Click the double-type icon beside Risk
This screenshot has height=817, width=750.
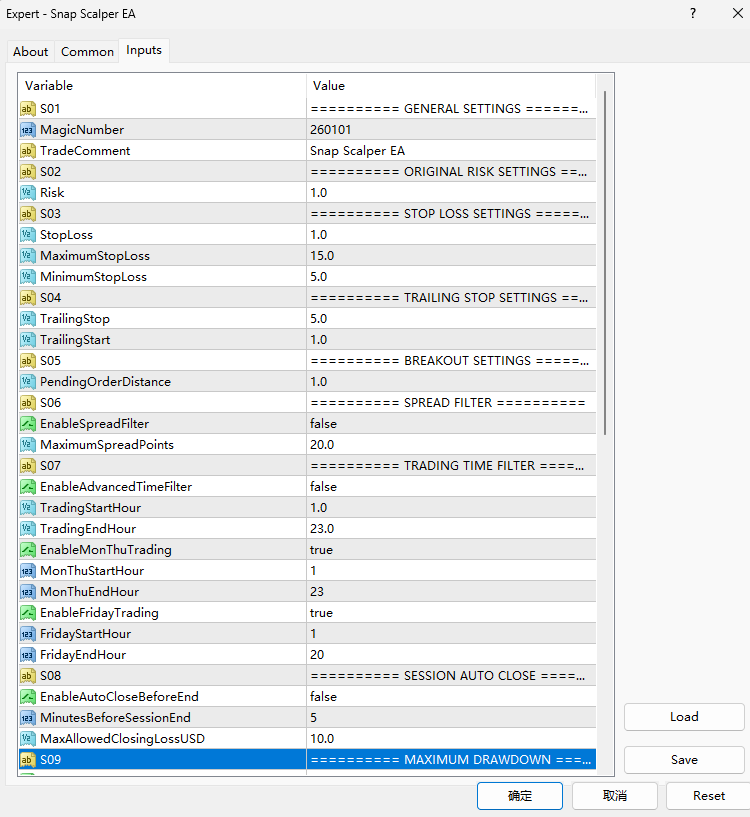(x=28, y=193)
